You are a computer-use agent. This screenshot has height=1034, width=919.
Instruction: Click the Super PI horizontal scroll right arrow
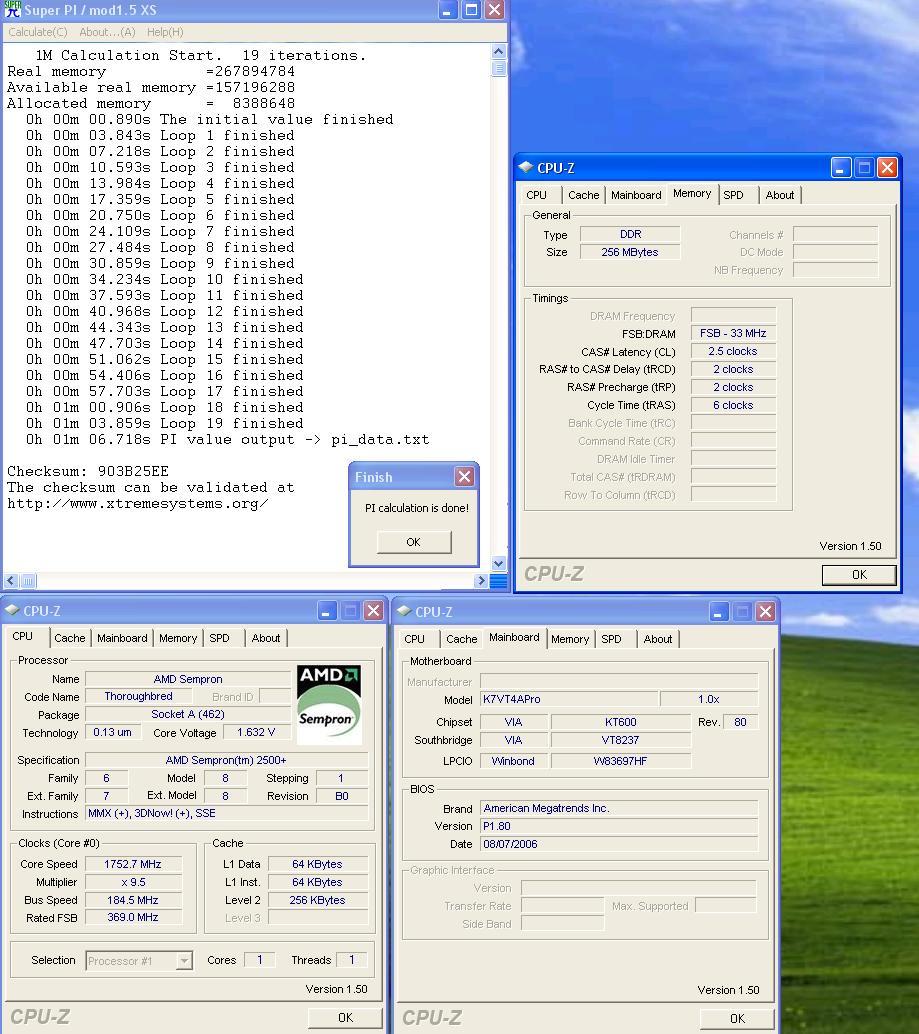click(481, 581)
